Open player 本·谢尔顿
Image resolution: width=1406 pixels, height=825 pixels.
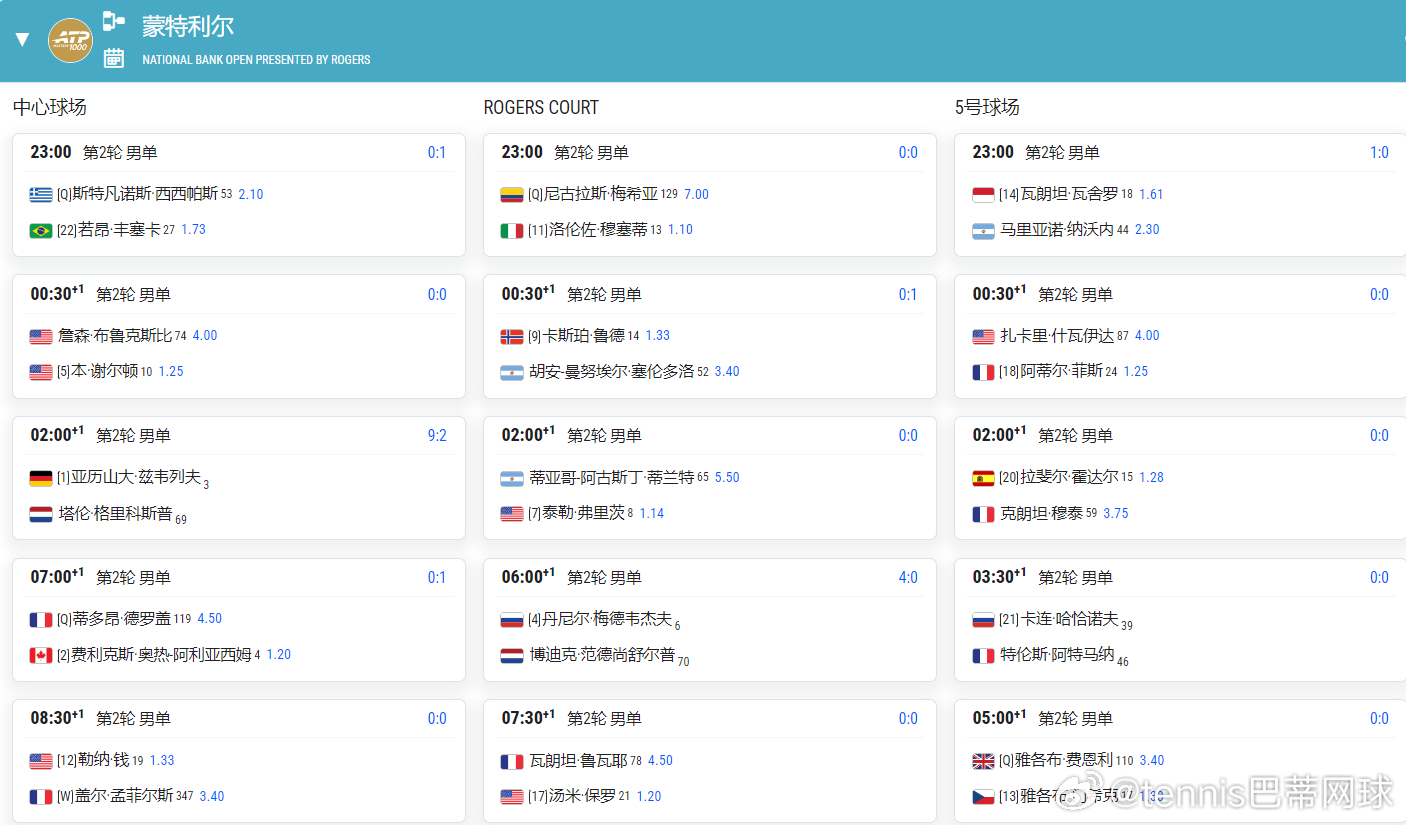point(104,371)
